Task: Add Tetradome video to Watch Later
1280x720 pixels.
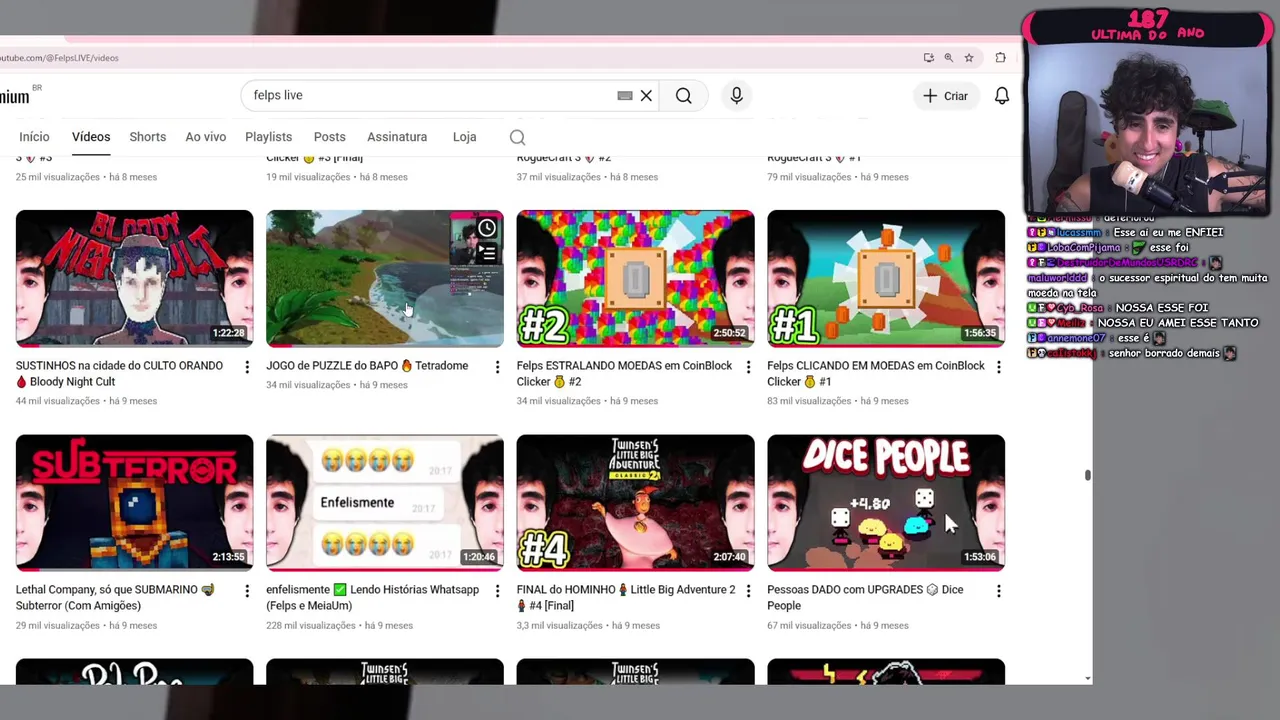Action: tap(487, 229)
